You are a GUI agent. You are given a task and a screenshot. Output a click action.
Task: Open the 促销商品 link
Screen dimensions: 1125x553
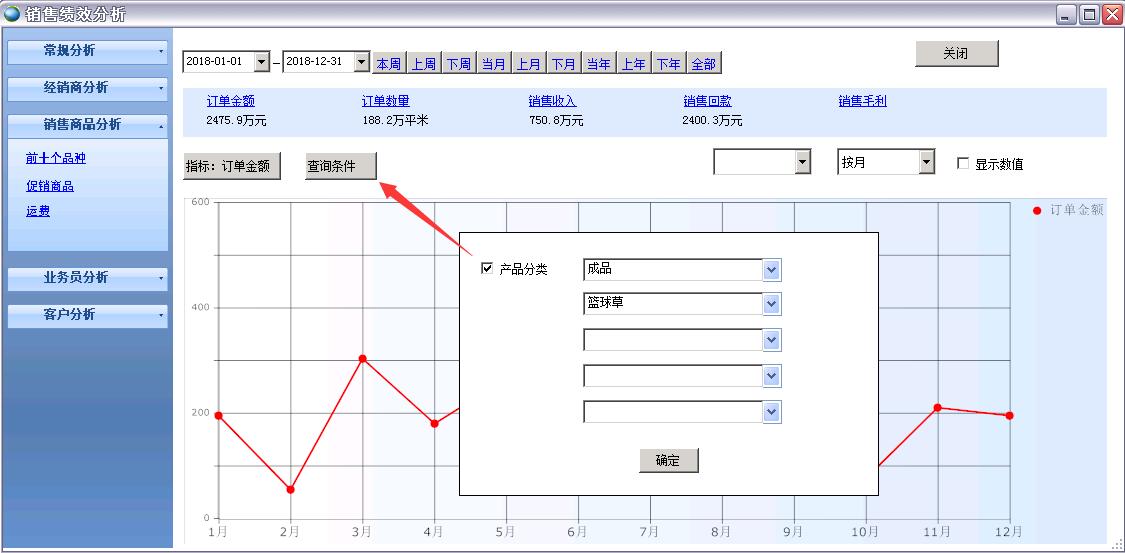tap(50, 186)
